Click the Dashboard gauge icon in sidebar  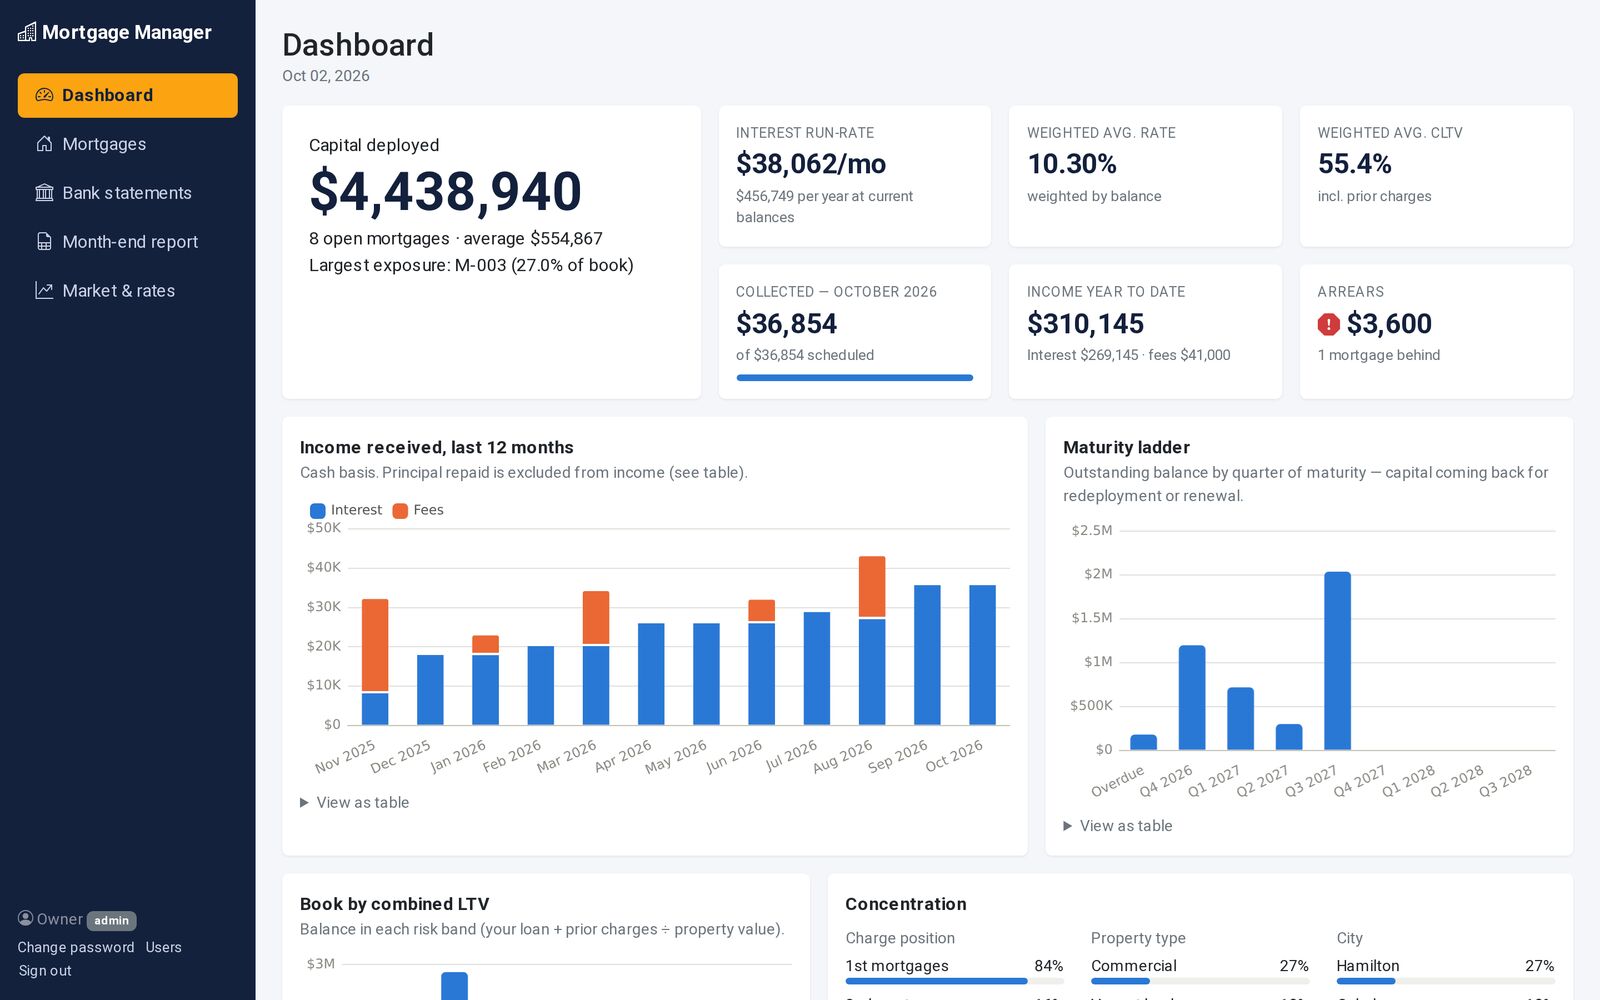pyautogui.click(x=44, y=95)
